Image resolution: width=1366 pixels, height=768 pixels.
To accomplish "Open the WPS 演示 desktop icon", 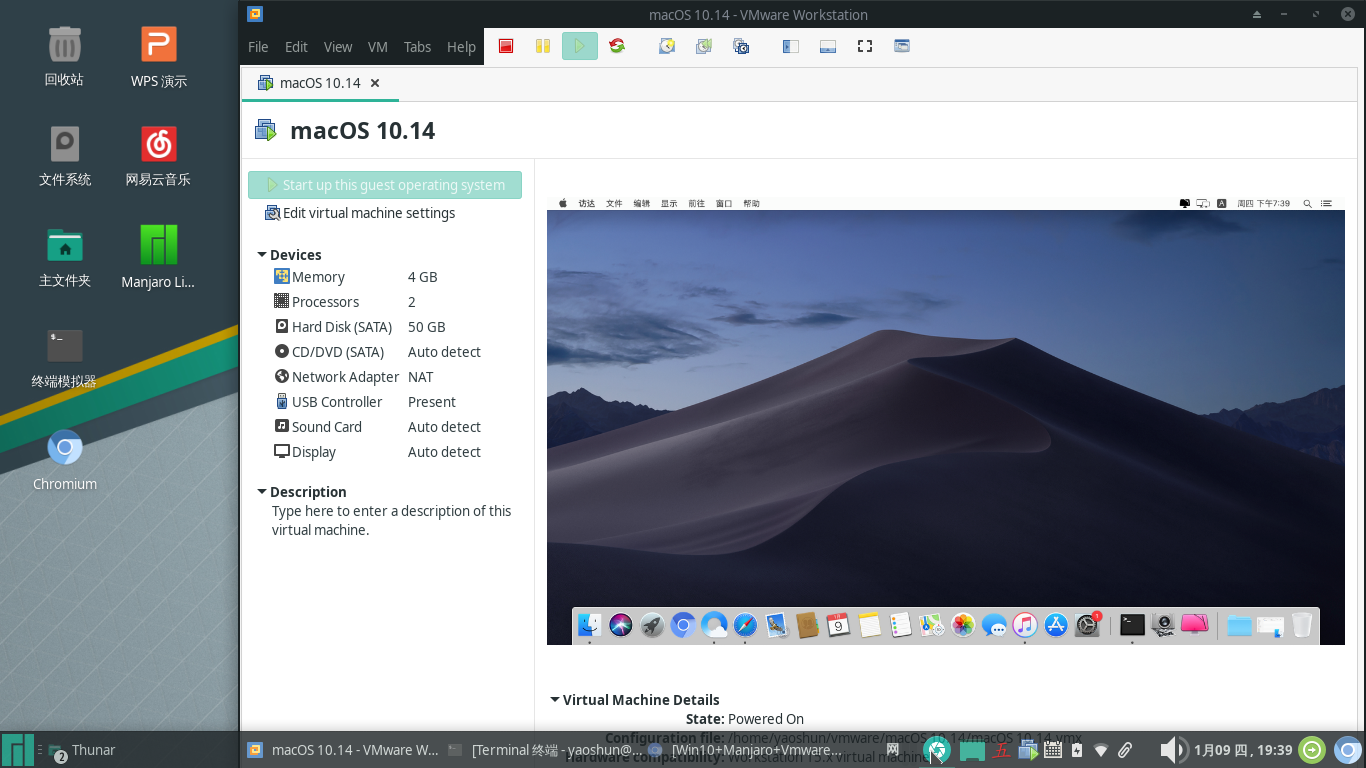I will [x=158, y=57].
